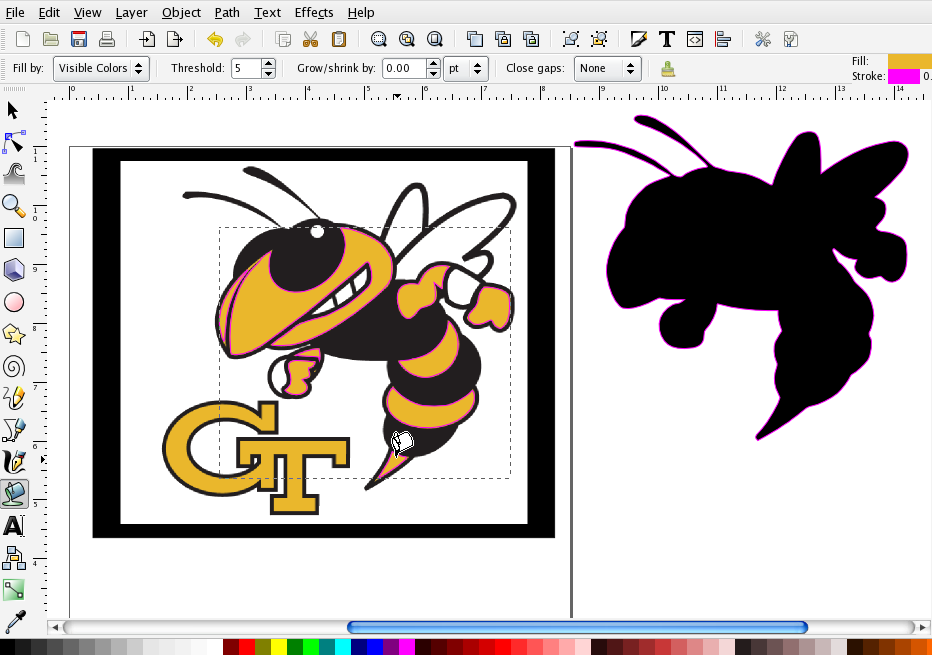Cut selection with scissors icon
Image resolution: width=932 pixels, height=655 pixels.
(310, 39)
